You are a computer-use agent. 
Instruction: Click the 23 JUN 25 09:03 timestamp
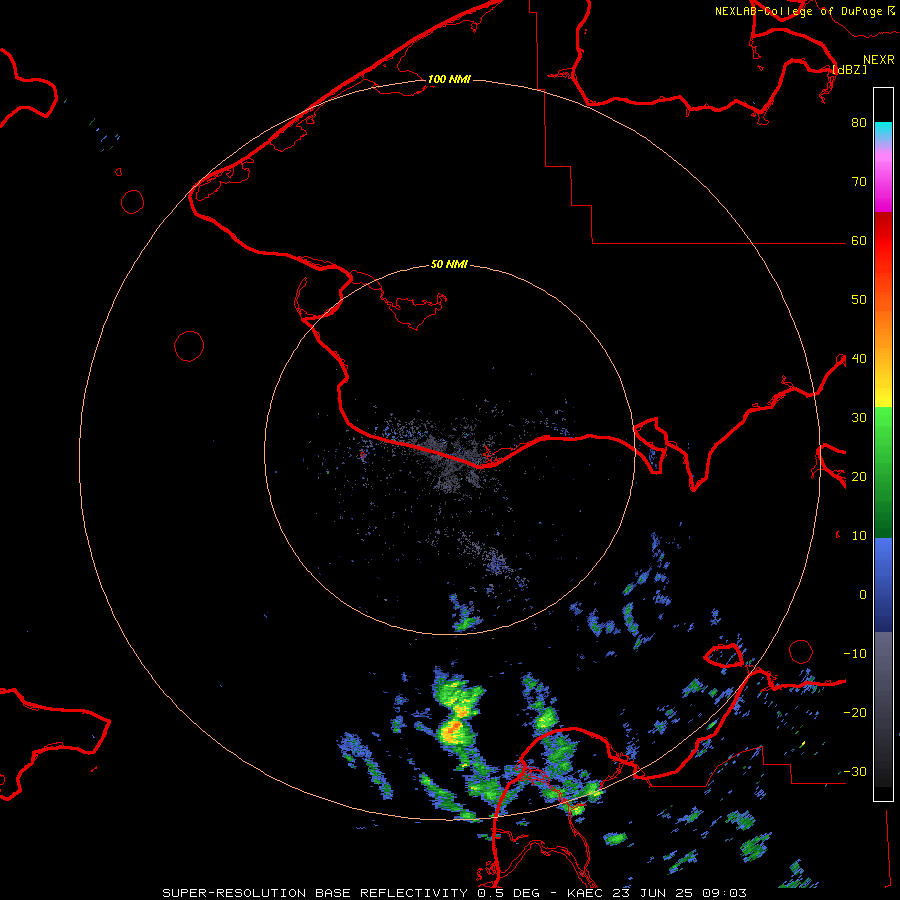[680, 893]
